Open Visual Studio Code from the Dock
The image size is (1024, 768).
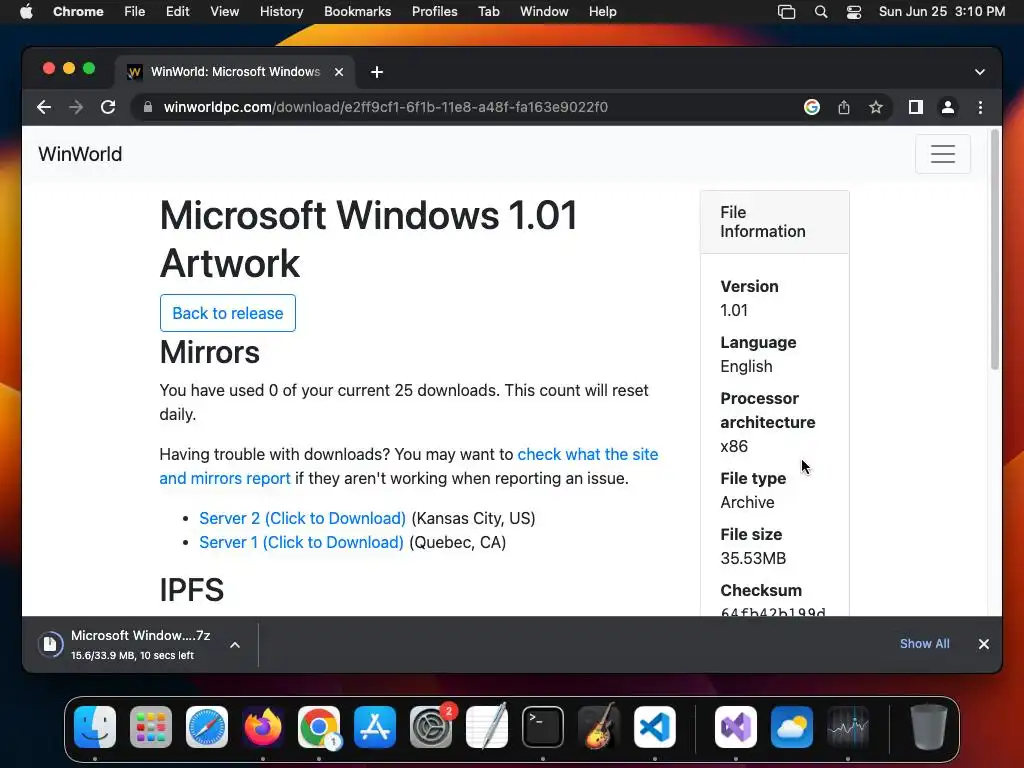(655, 727)
